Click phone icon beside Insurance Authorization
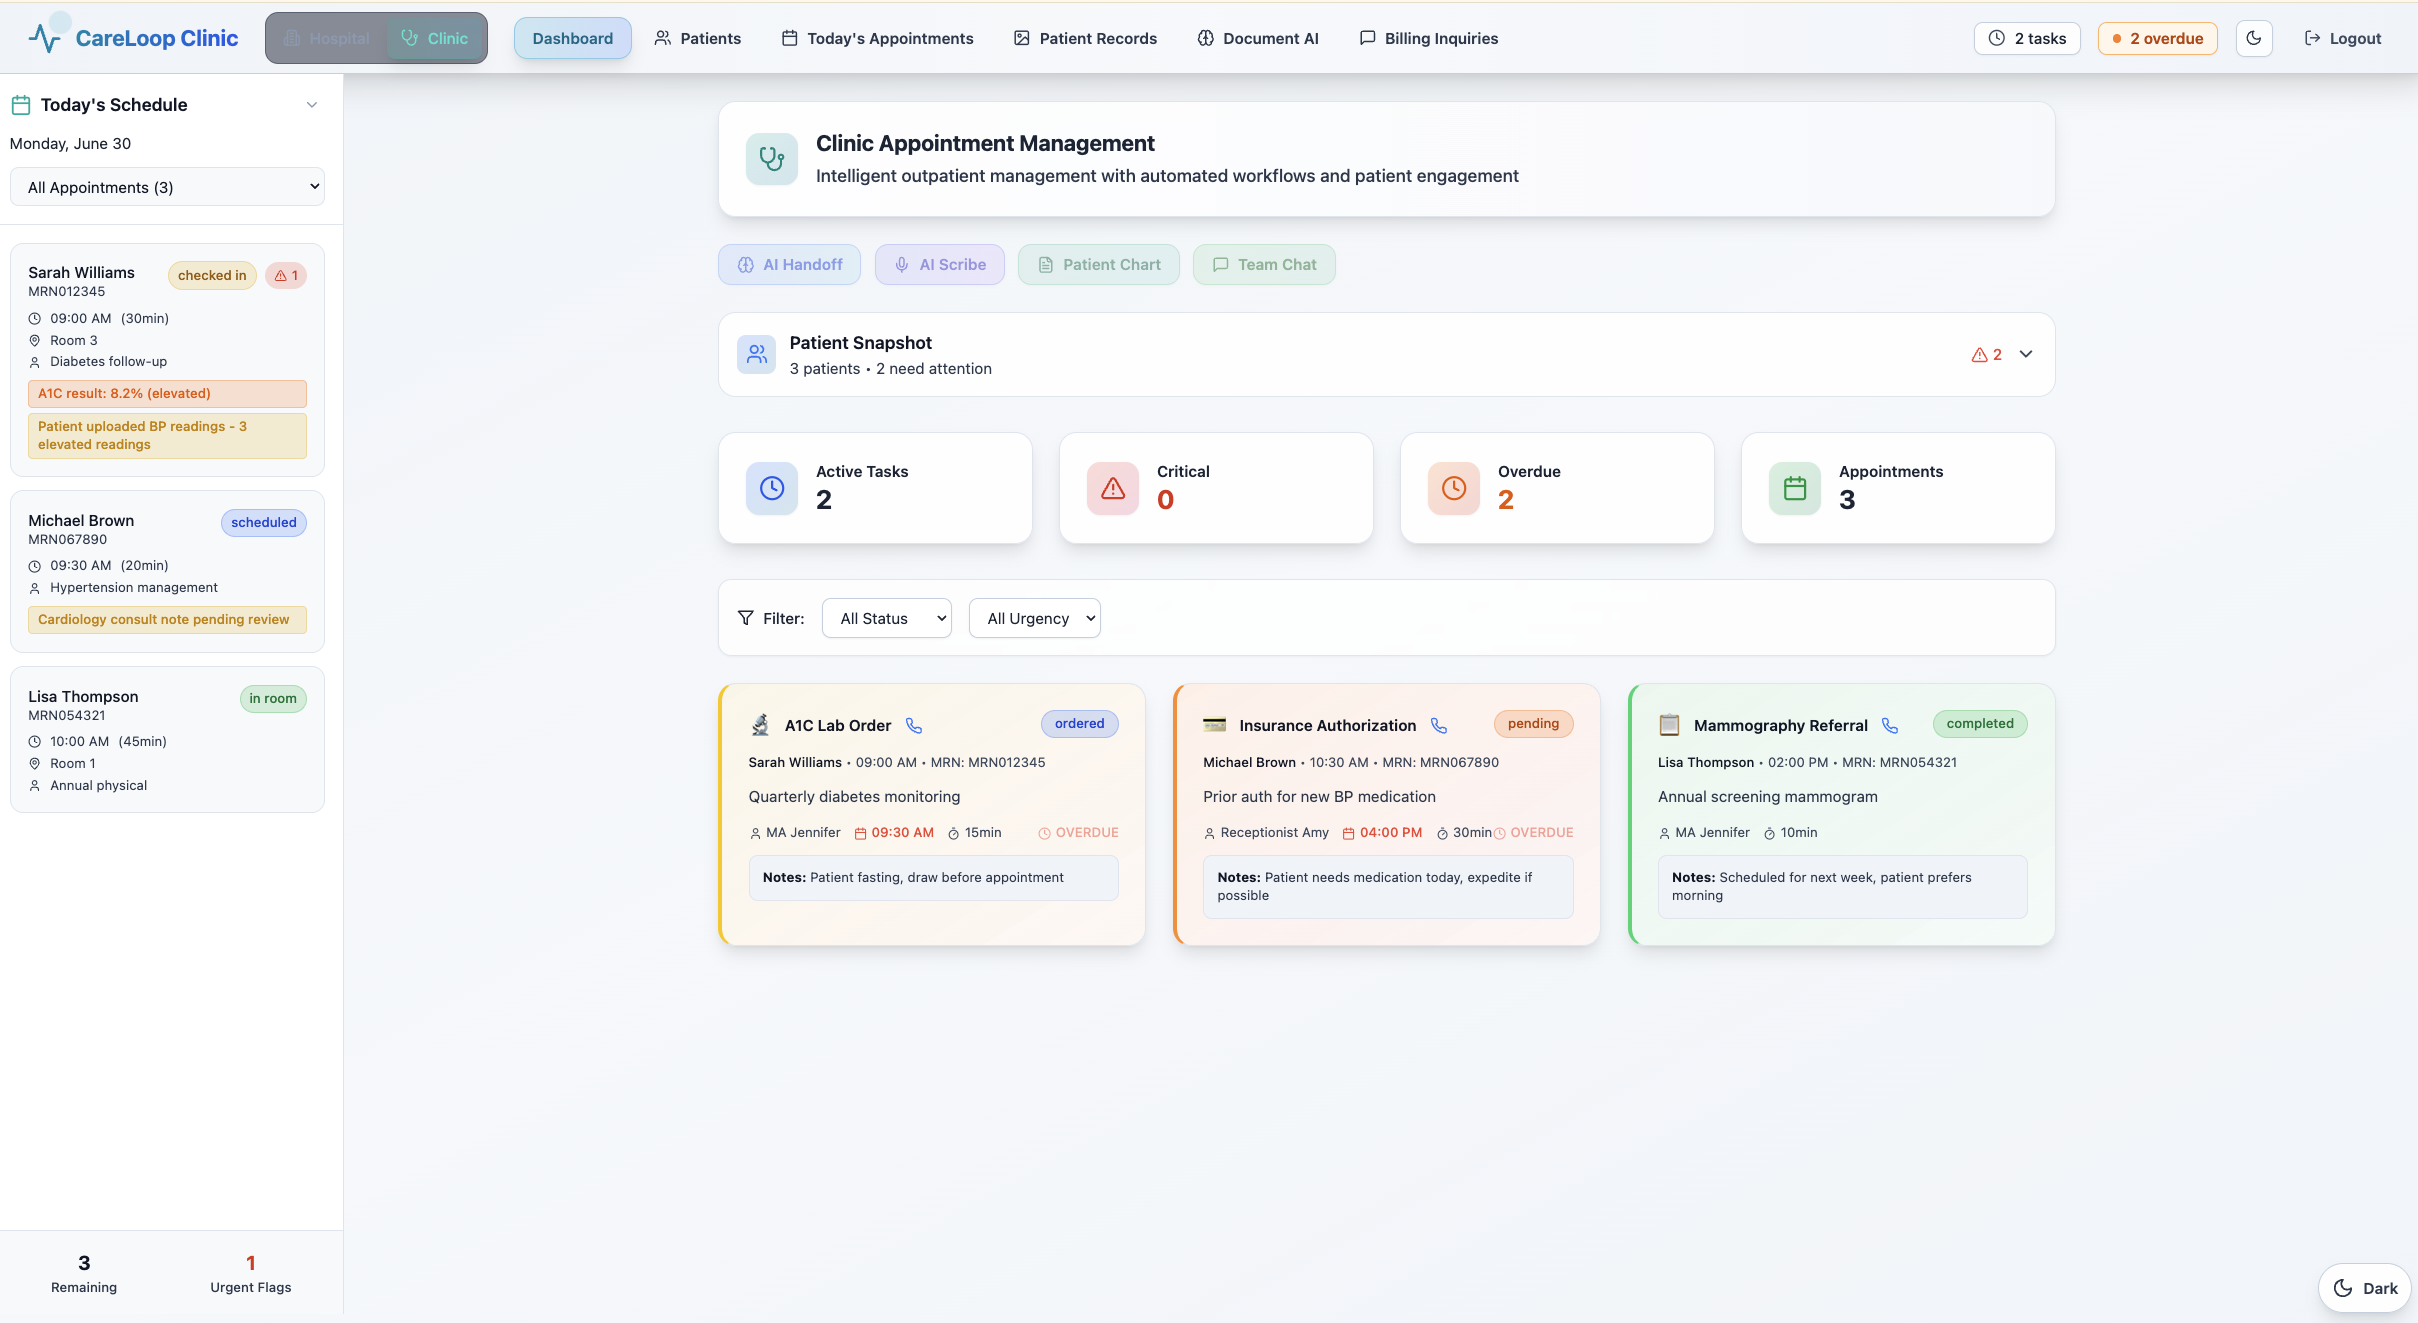 pyautogui.click(x=1439, y=726)
